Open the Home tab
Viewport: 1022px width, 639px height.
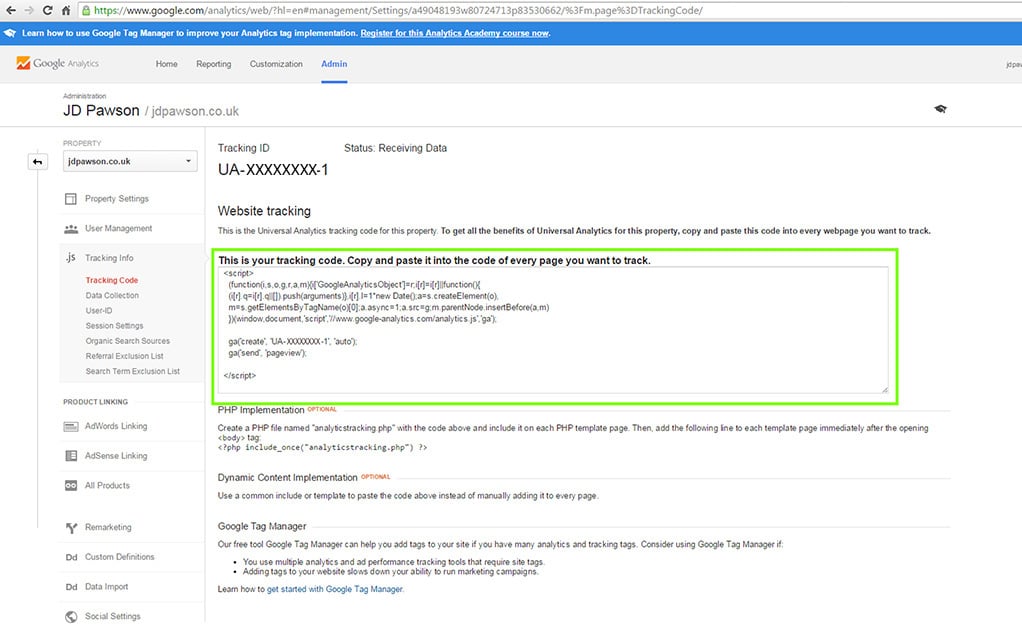tap(166, 64)
